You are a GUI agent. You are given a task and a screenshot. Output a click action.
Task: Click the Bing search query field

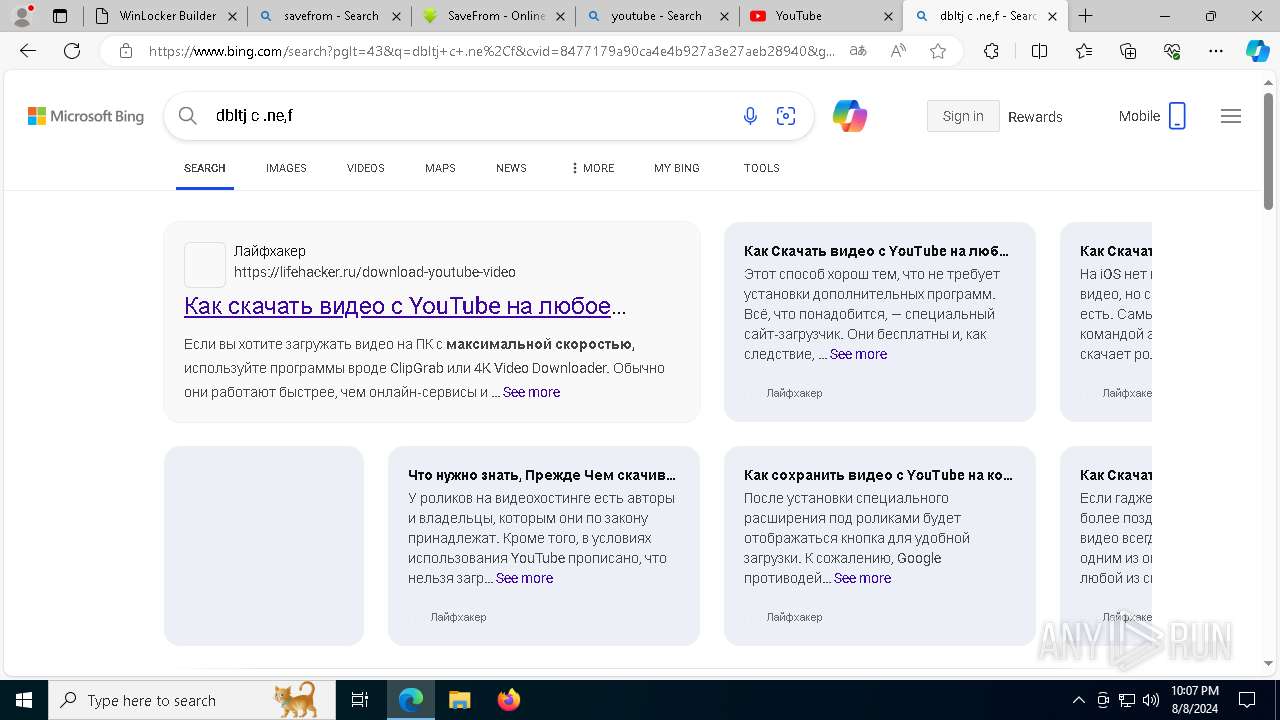click(470, 116)
